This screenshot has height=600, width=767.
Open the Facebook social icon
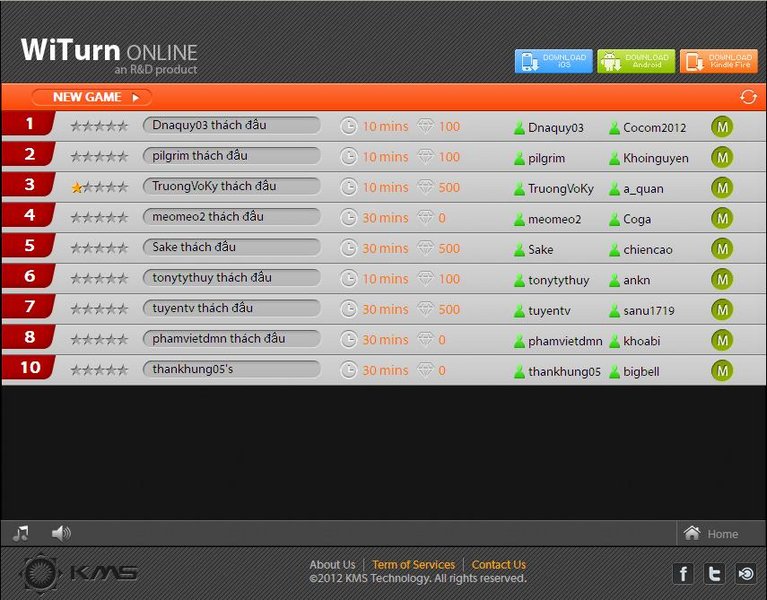click(684, 573)
